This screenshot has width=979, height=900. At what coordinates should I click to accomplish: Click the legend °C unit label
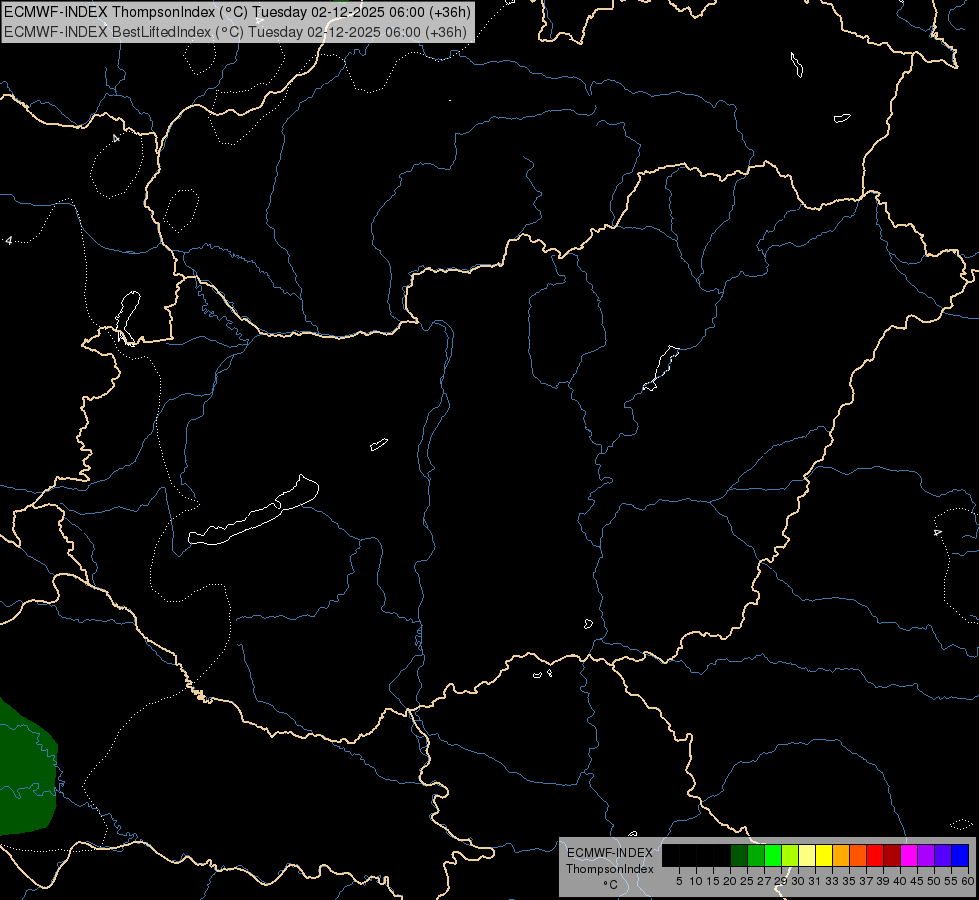611,884
